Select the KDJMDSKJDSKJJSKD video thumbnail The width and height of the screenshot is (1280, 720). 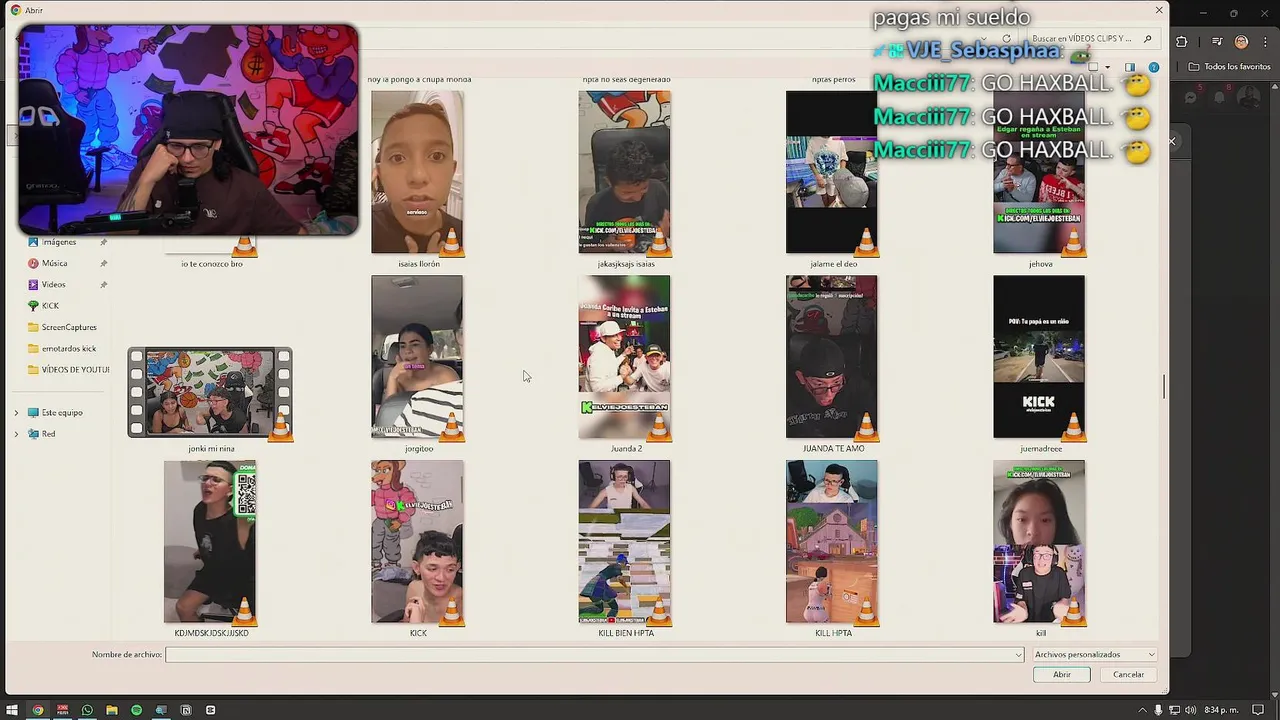[x=210, y=542]
